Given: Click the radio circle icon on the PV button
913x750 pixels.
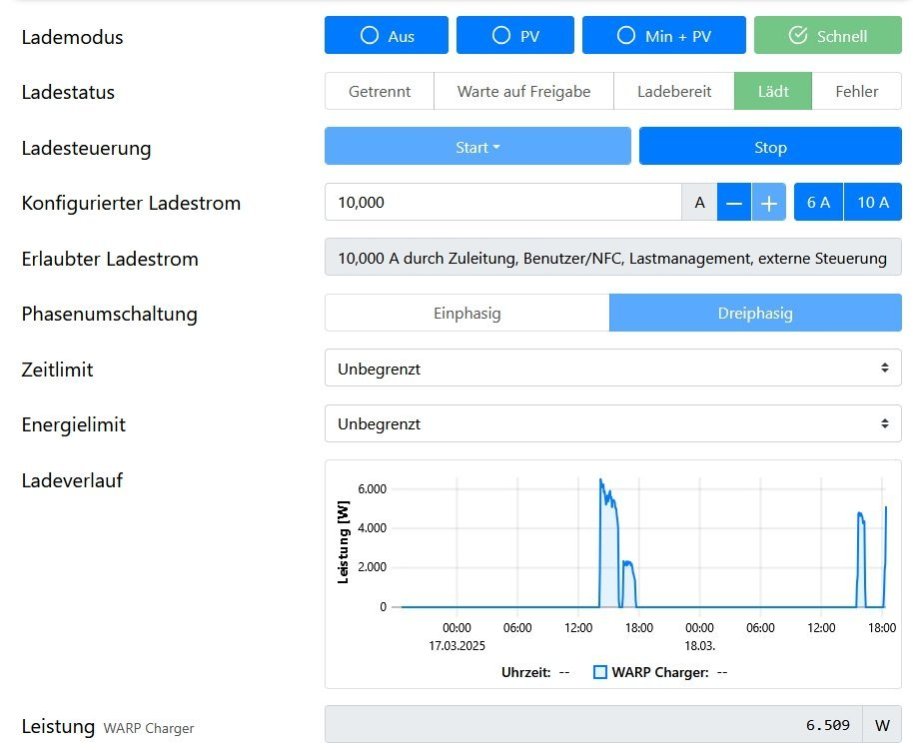Looking at the screenshot, I should tap(500, 35).
